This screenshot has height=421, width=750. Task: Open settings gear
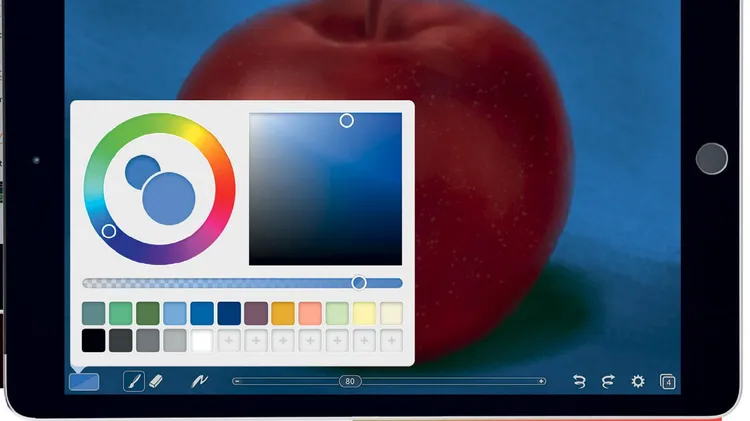638,381
